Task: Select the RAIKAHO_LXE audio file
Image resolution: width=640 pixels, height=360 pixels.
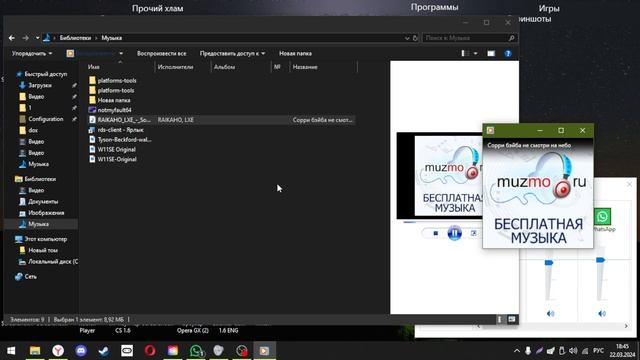Action: coord(222,120)
